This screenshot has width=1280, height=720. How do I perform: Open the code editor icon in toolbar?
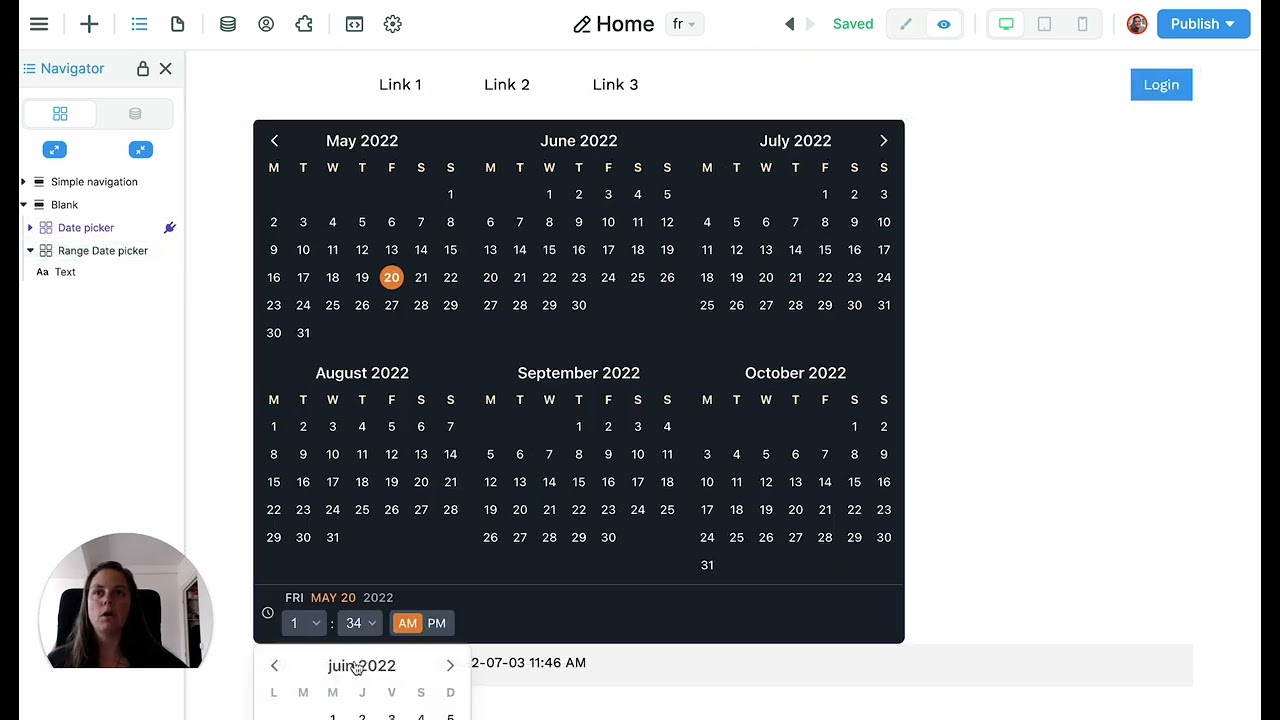pos(354,24)
